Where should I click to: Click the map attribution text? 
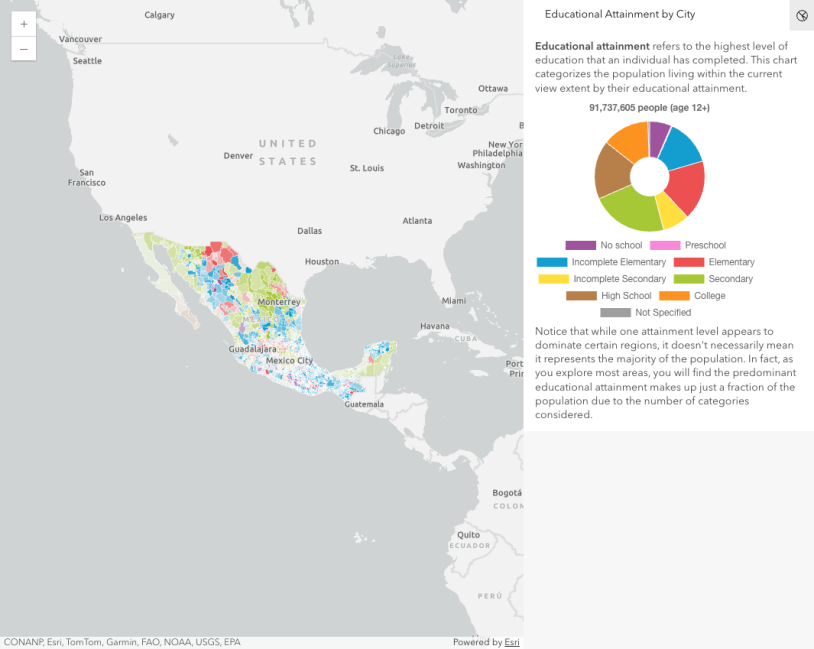[120, 642]
